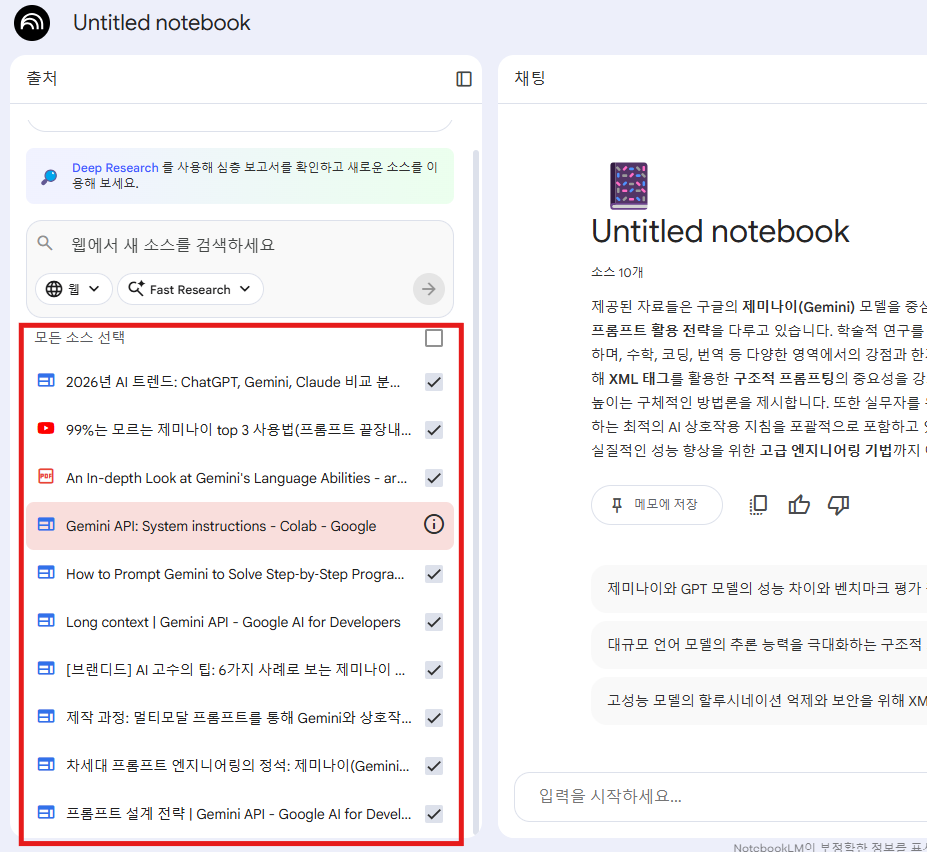Click the icon of 제작 과정 source
This screenshot has width=927, height=852.
46,716
